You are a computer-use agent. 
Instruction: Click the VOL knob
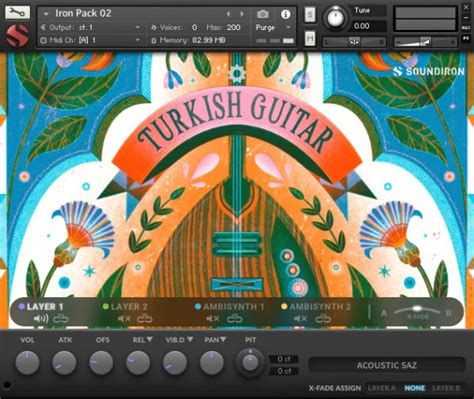click(27, 362)
